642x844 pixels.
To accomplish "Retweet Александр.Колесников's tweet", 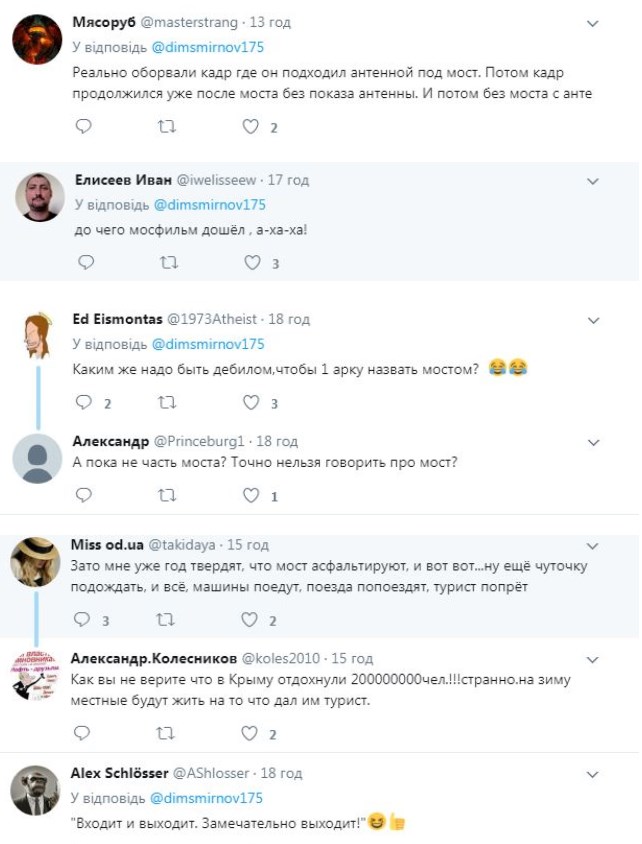I will (169, 733).
